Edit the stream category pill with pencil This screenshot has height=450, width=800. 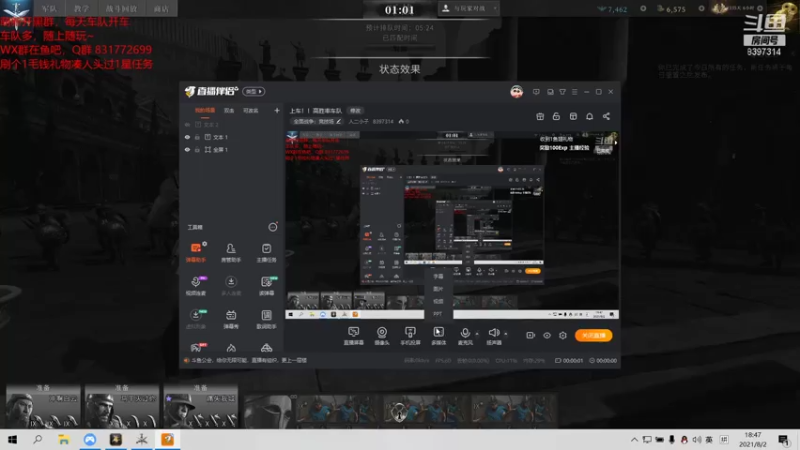[316, 121]
